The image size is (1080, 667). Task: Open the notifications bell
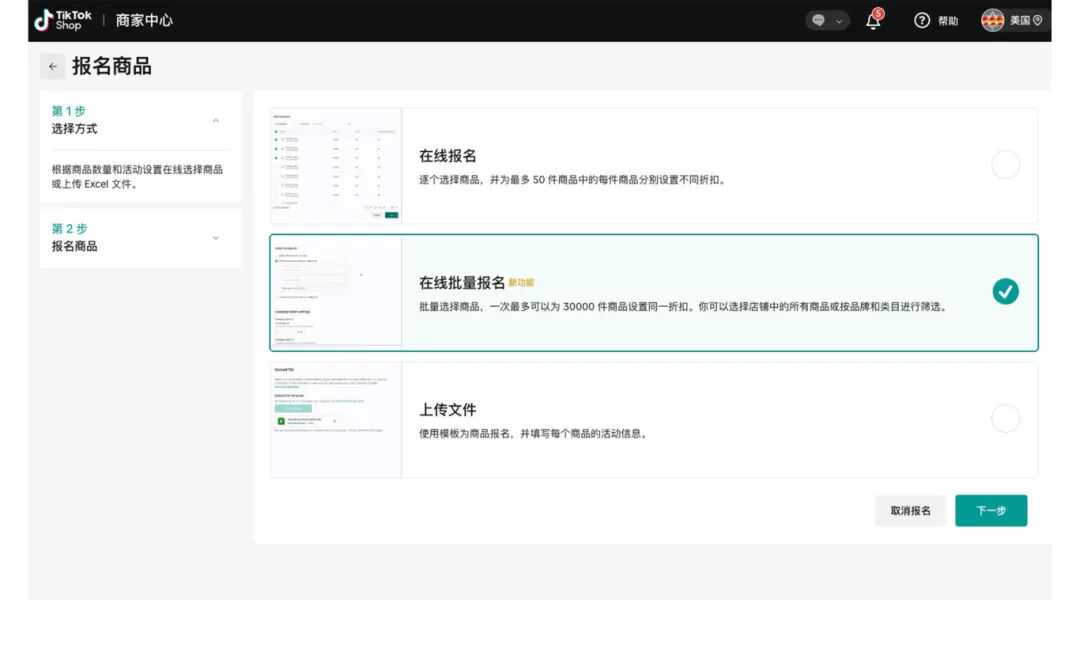[872, 21]
